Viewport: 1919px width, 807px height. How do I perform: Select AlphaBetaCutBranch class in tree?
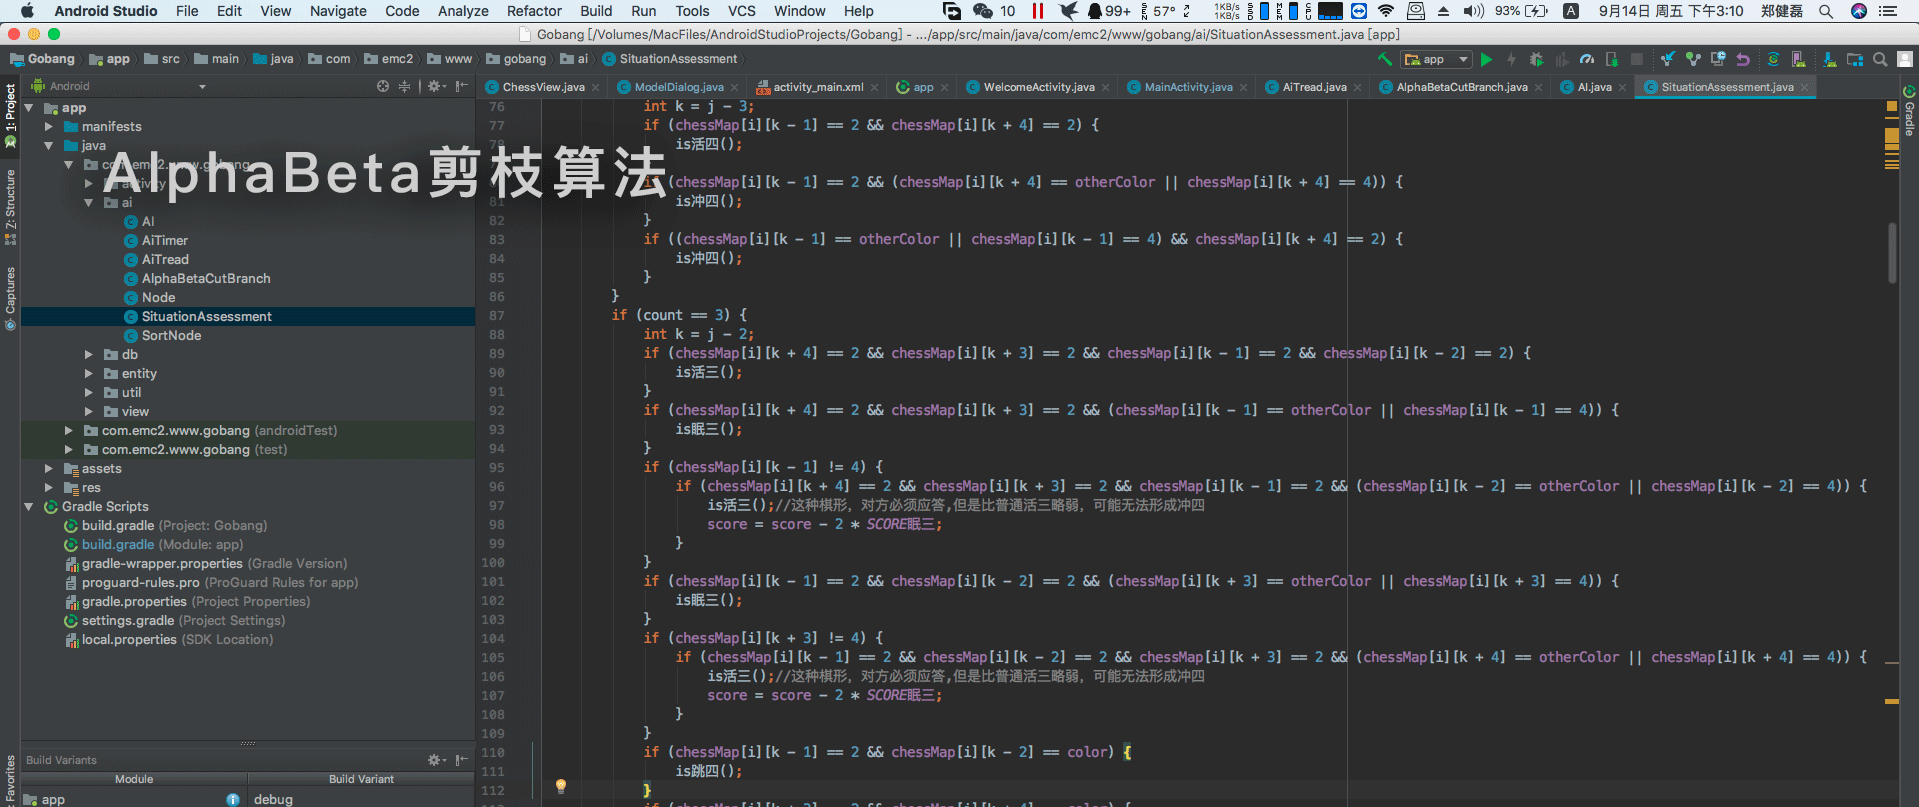pos(206,279)
